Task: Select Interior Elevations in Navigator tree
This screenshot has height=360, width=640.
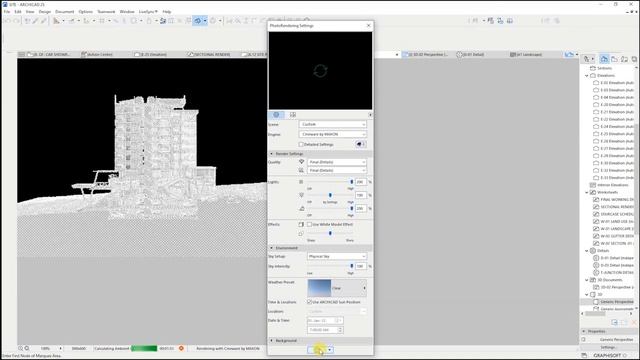Action: (612, 185)
